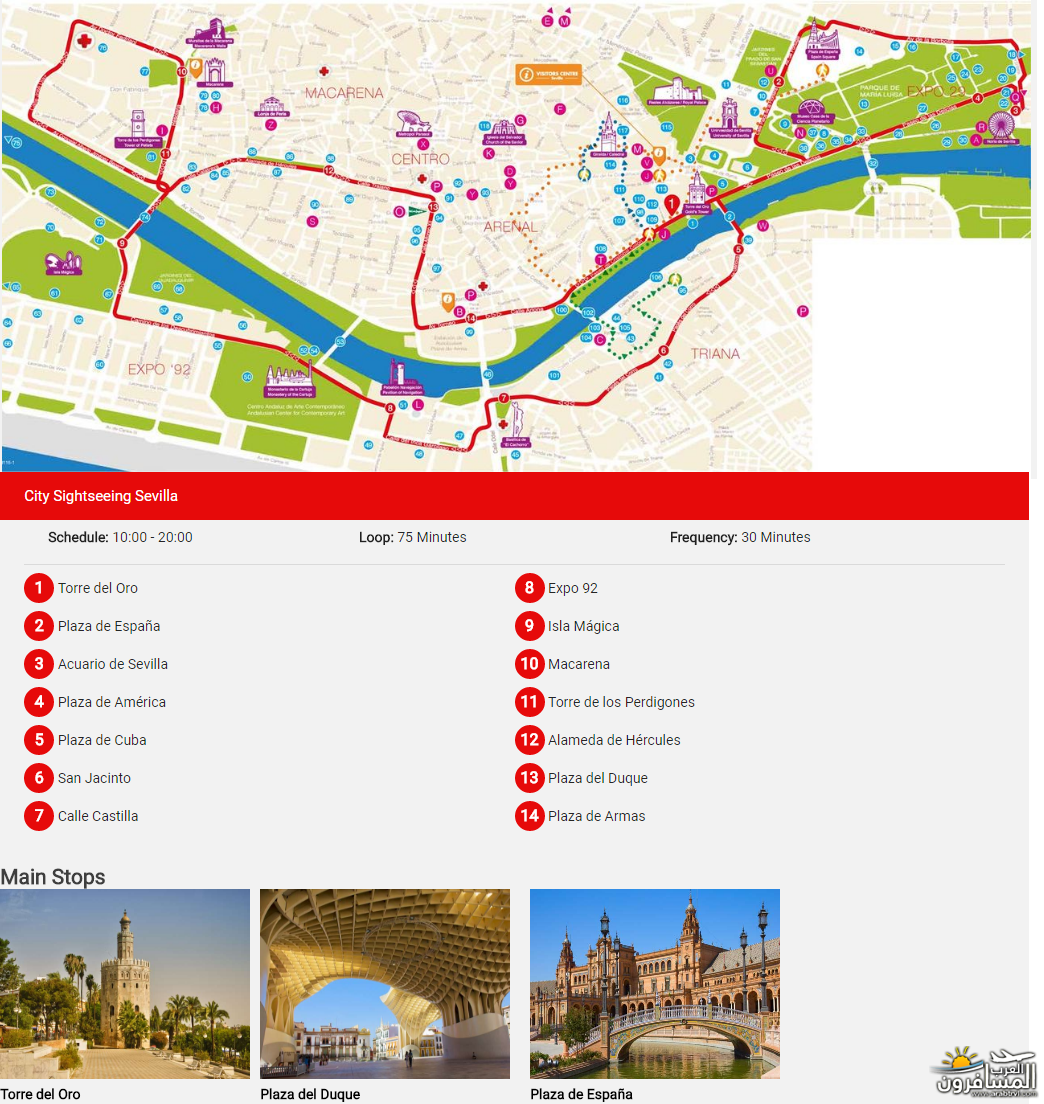Click the 'Plaza del Duque' caption under the photo
Image resolution: width=1044 pixels, height=1104 pixels.
point(310,1094)
